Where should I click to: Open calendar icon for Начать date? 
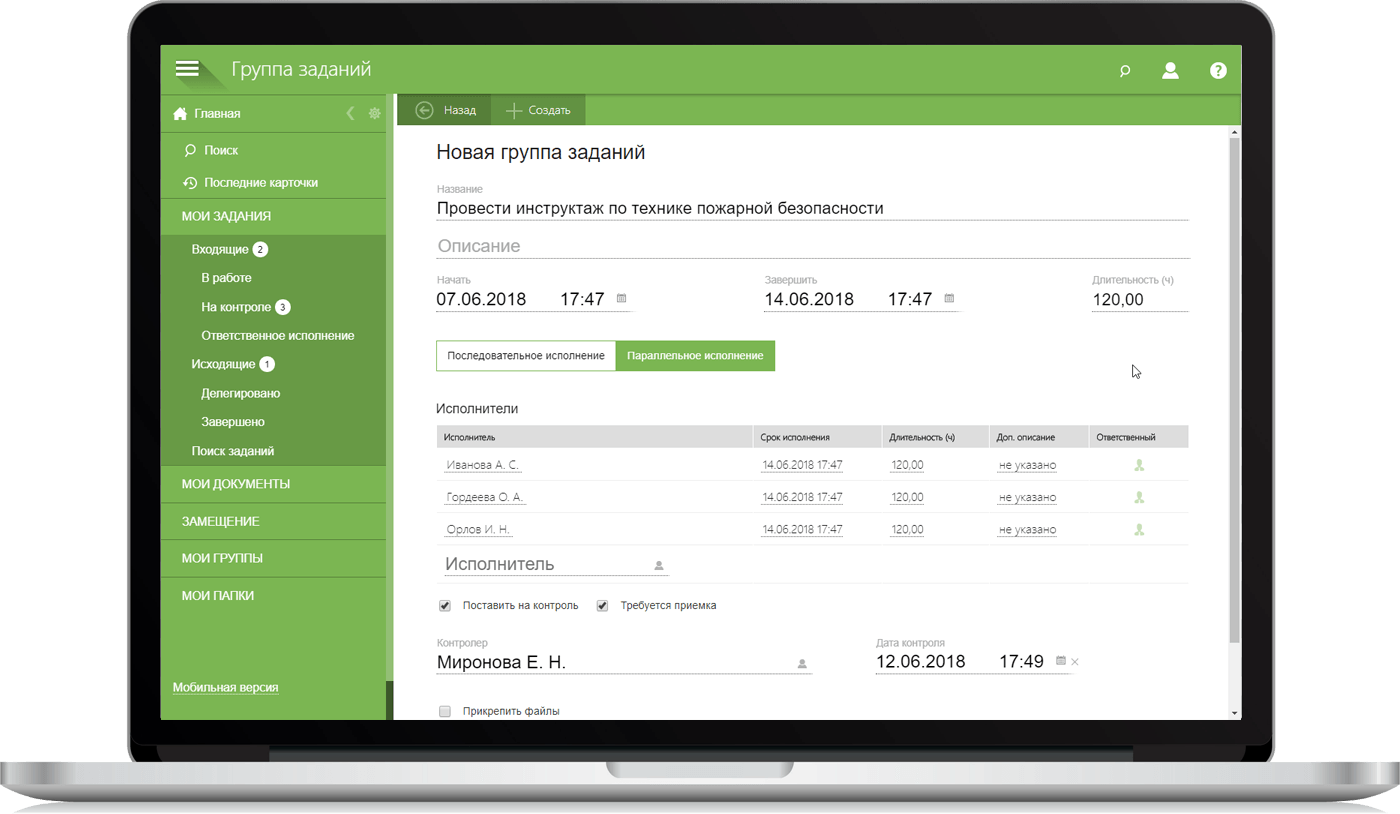point(621,298)
